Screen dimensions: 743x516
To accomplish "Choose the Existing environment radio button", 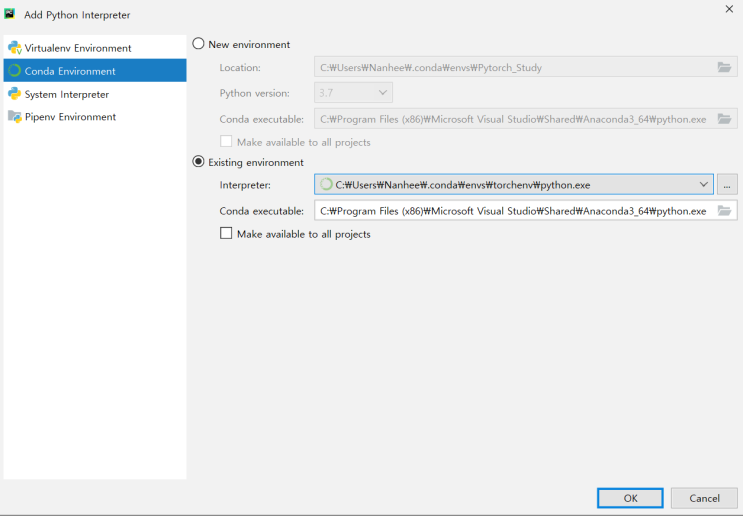I will (198, 162).
